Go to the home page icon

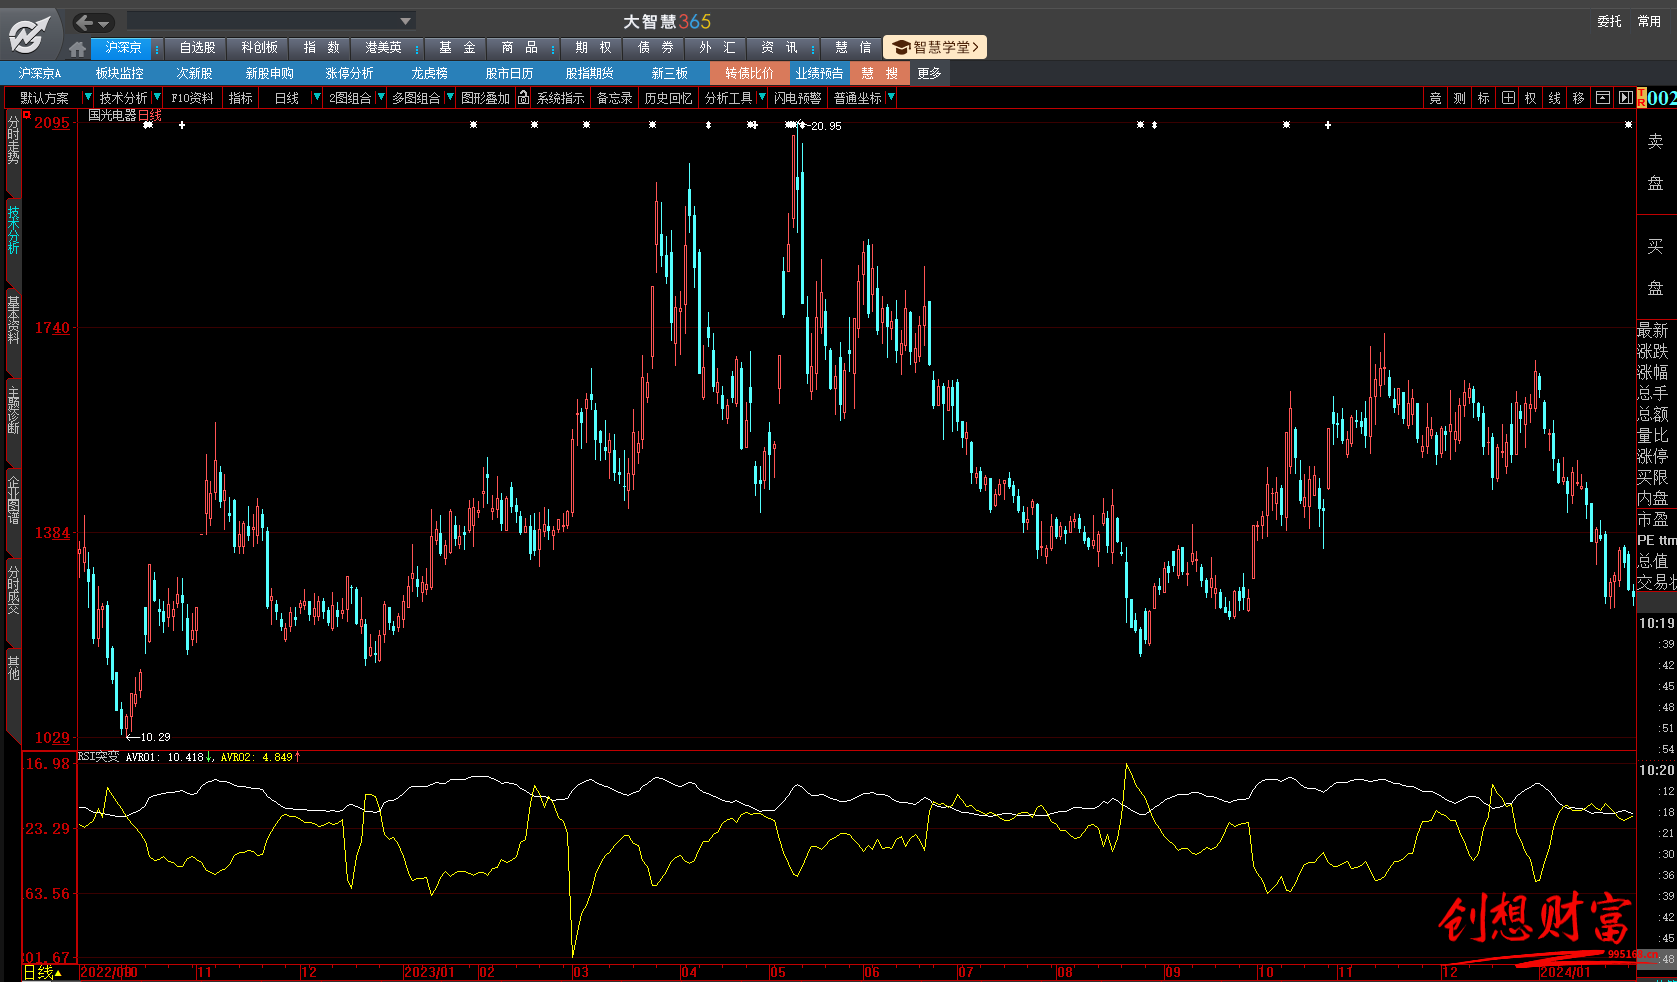coord(78,48)
